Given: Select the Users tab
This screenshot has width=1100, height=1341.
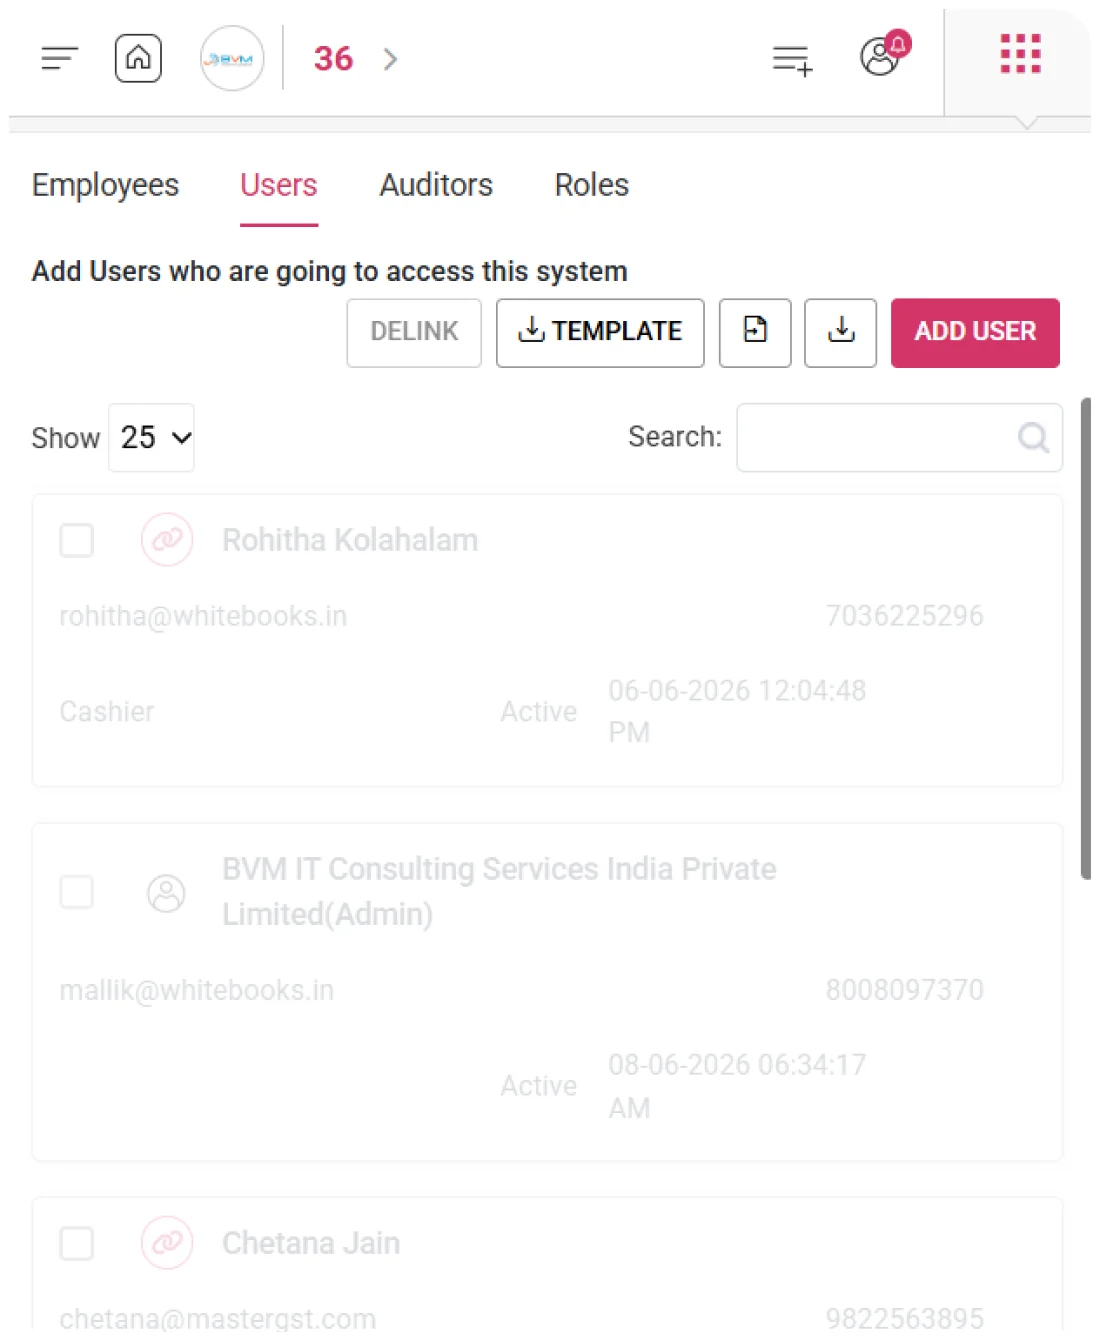Looking at the screenshot, I should click(278, 185).
